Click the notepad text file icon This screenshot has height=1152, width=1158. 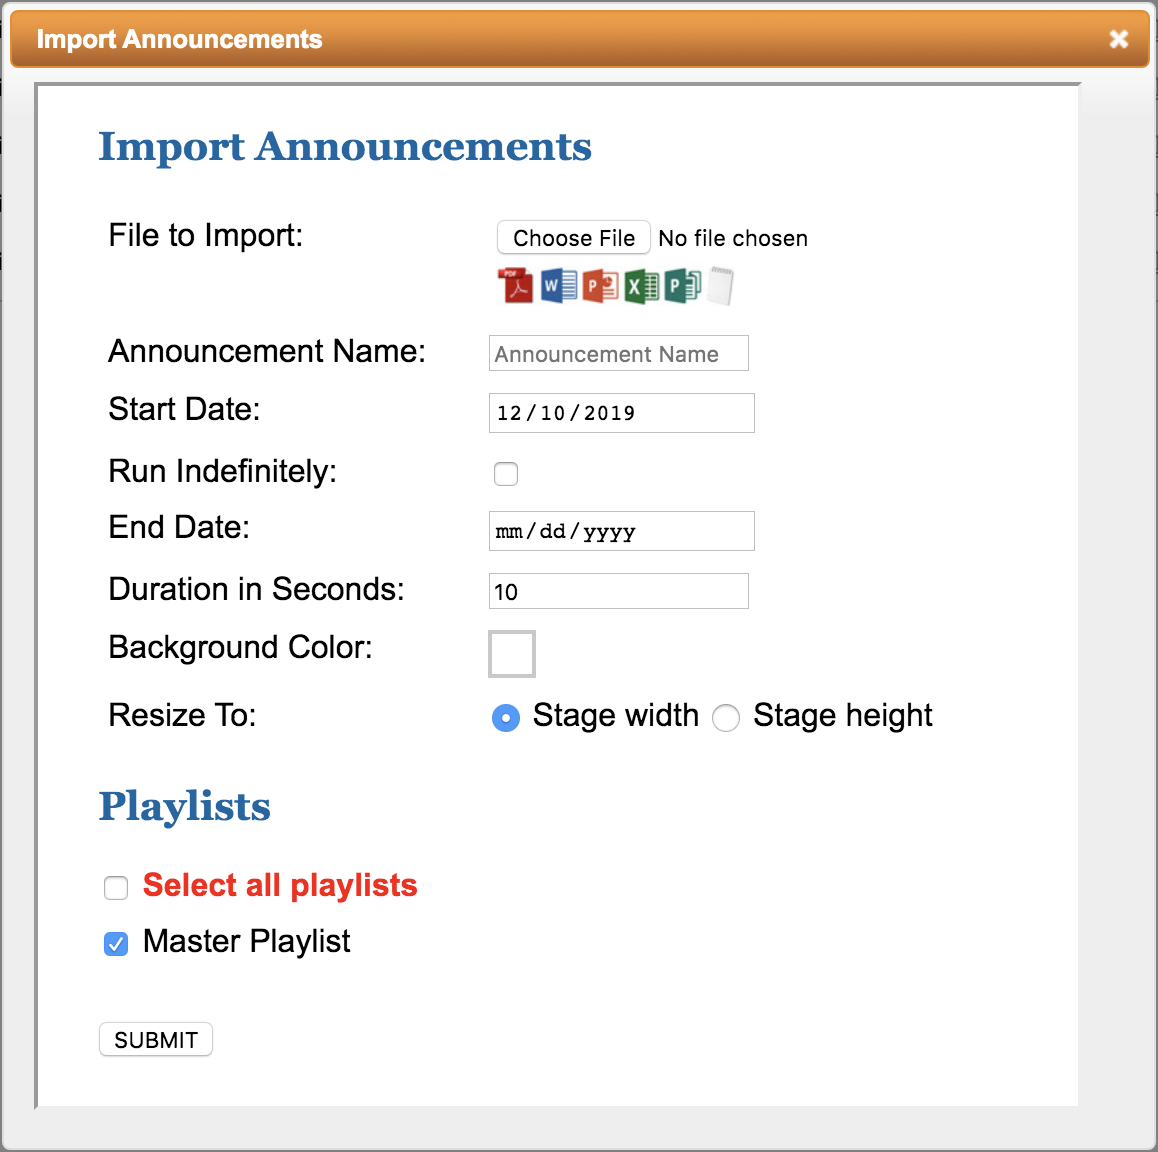[x=720, y=286]
